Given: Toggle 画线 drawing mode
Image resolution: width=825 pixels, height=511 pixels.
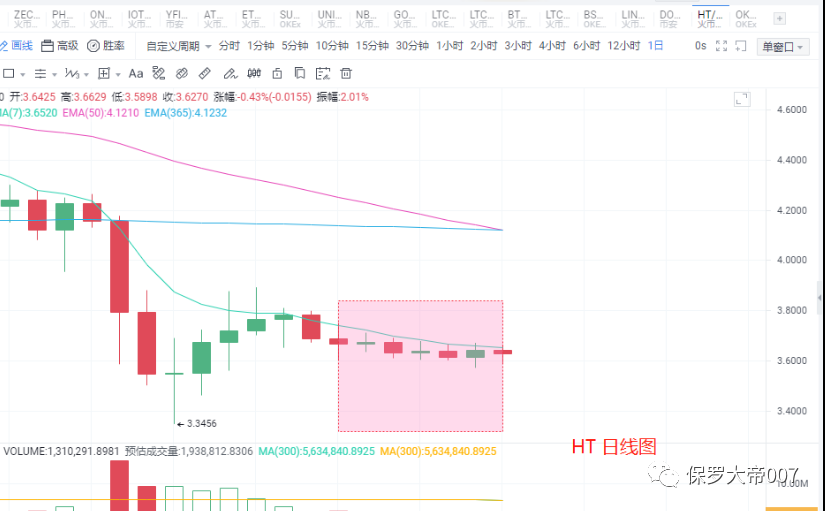Looking at the screenshot, I should coord(16,46).
